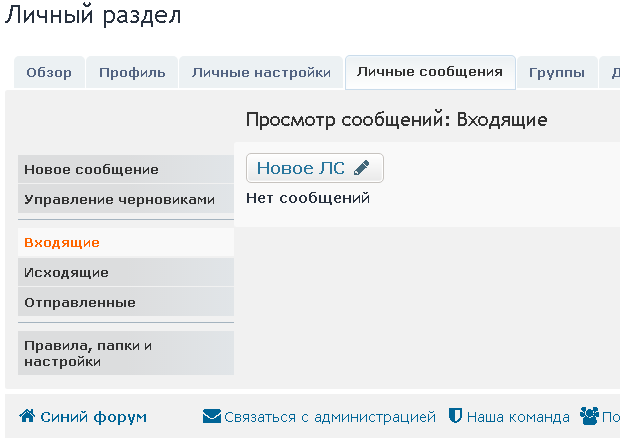This screenshot has width=620, height=444.
Task: View the Отправленные folder
Action: point(80,302)
